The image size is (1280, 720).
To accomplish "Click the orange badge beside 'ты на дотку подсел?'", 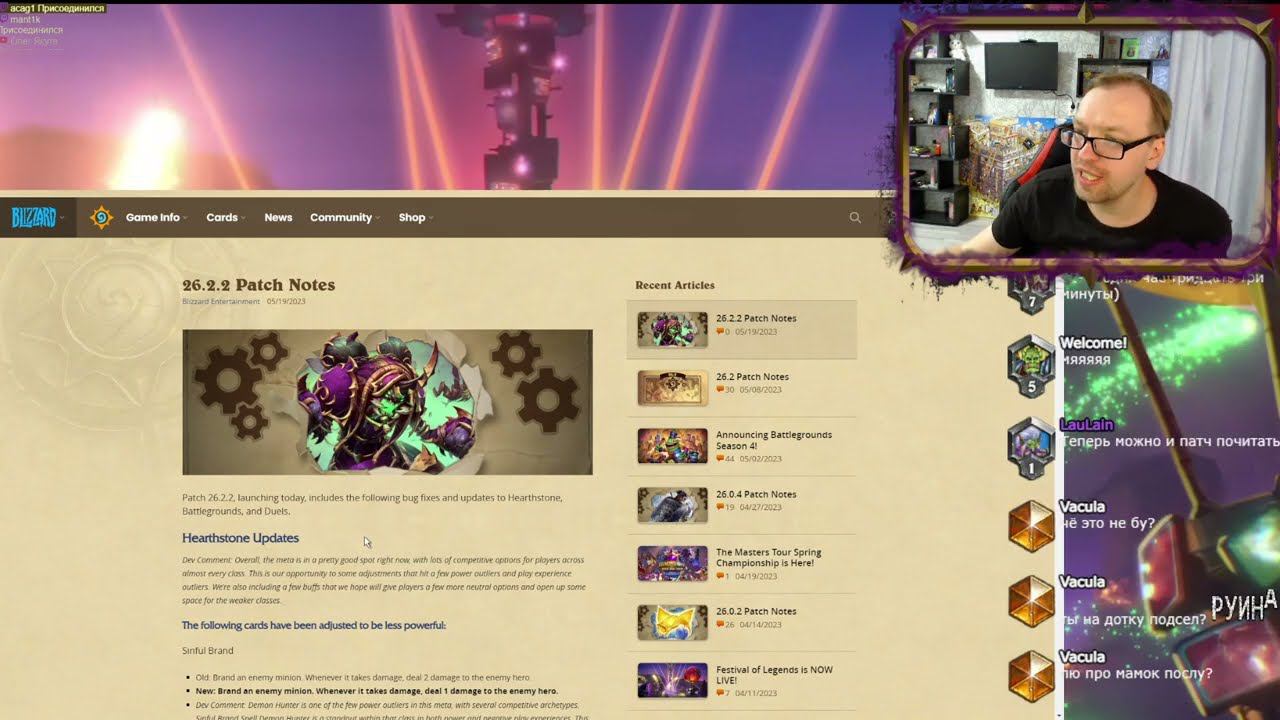I will point(1031,601).
